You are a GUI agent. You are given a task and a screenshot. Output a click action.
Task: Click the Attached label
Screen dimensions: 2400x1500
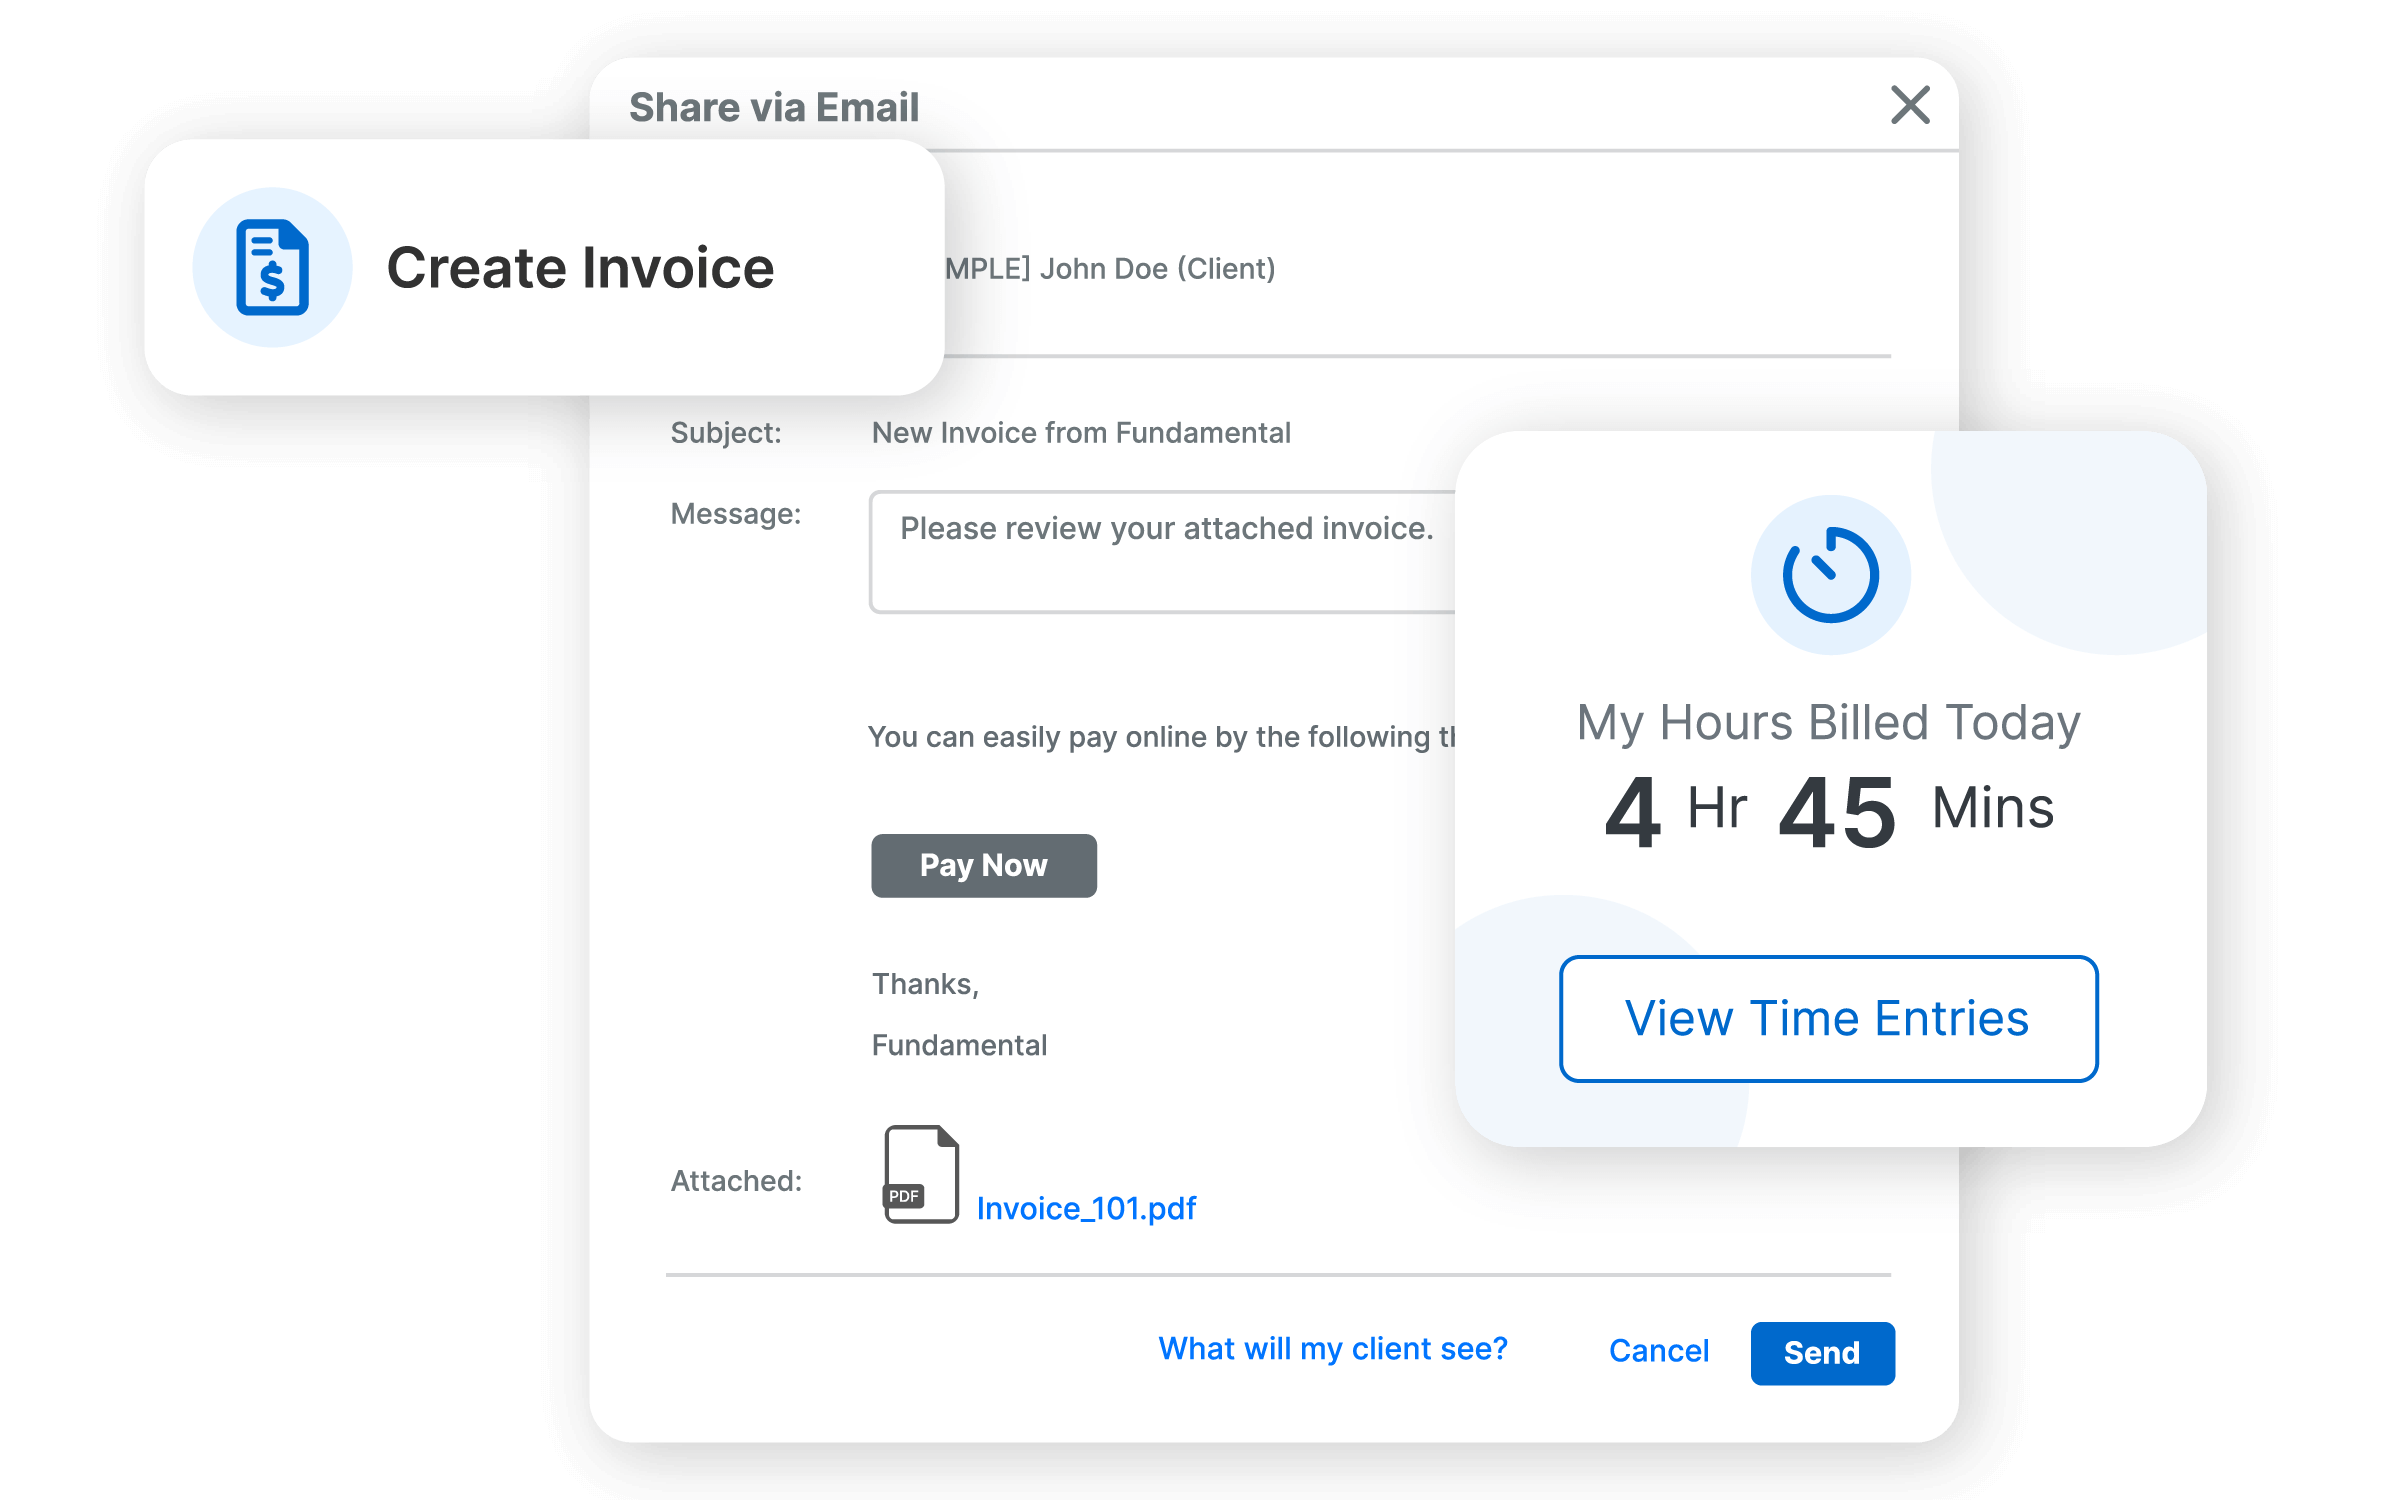[x=736, y=1181]
